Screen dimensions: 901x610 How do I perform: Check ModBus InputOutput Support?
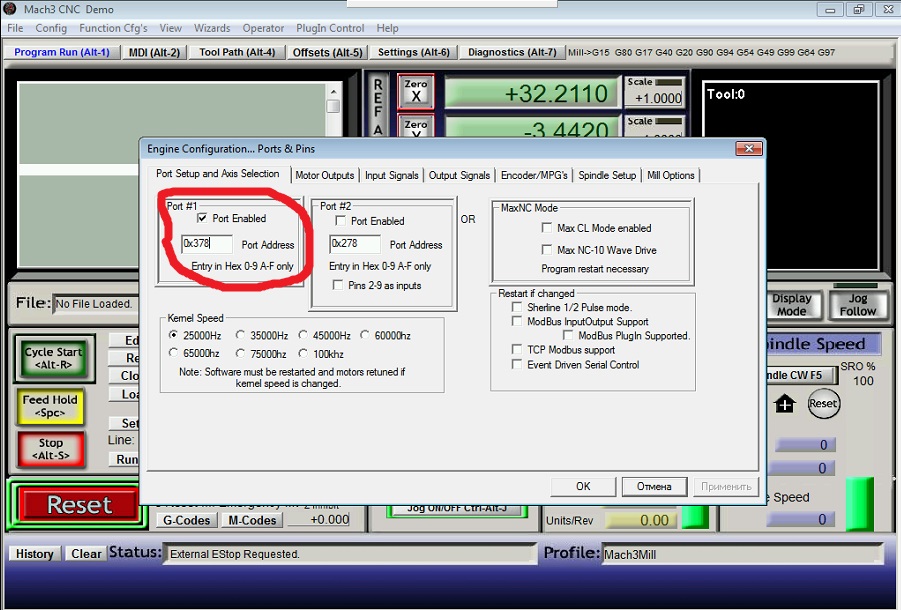coord(517,322)
